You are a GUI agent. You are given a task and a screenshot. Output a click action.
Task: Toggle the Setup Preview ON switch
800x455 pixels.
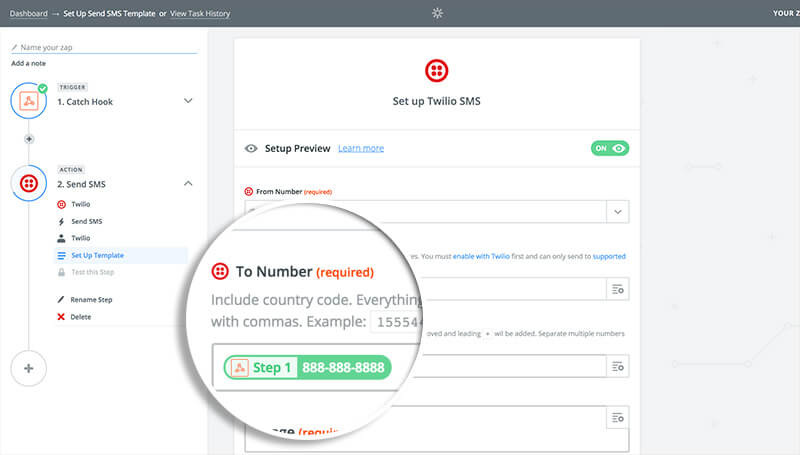tap(610, 148)
